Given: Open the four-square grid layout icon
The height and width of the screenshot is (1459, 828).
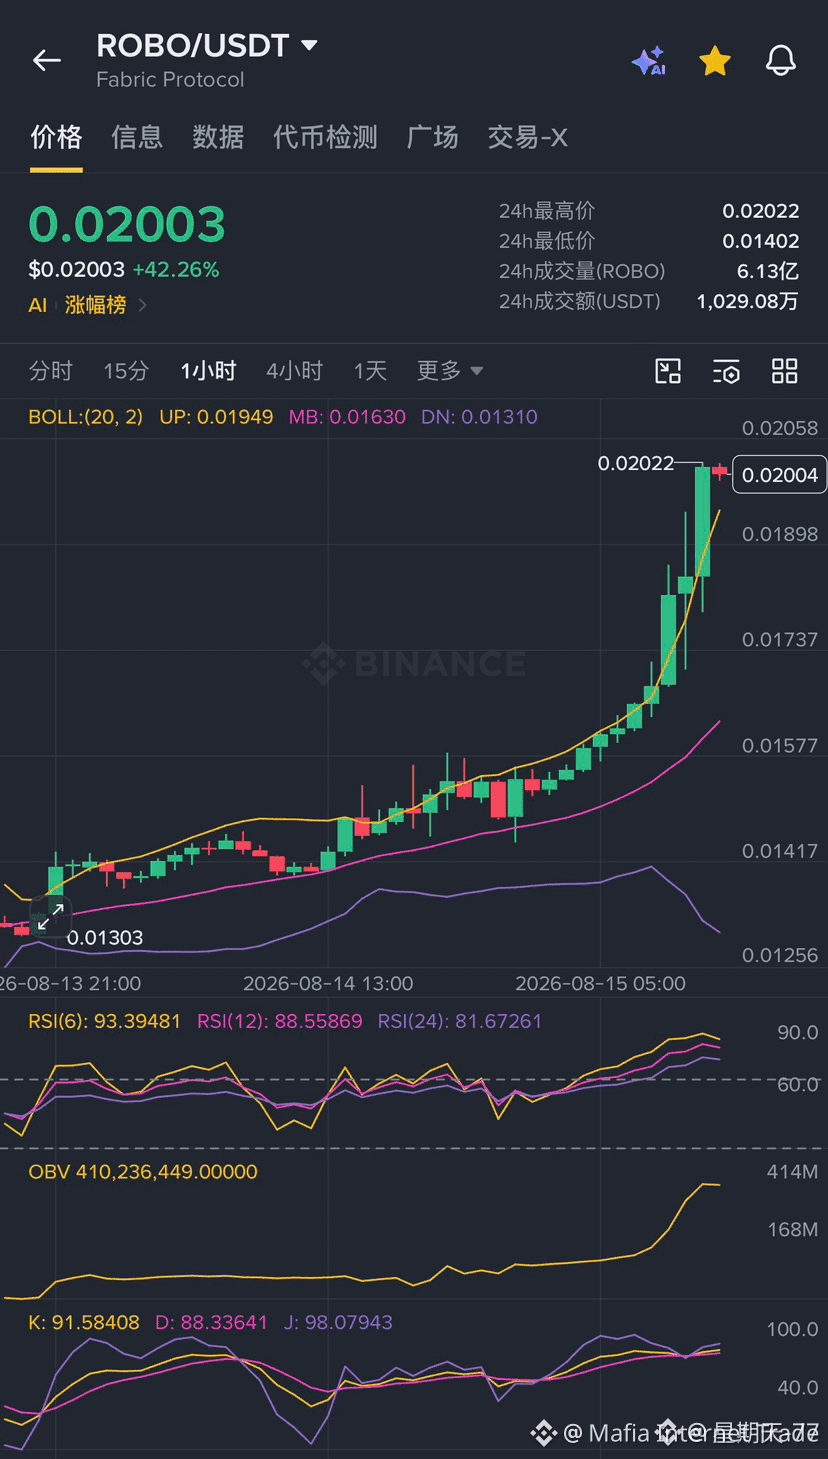Looking at the screenshot, I should [x=785, y=371].
